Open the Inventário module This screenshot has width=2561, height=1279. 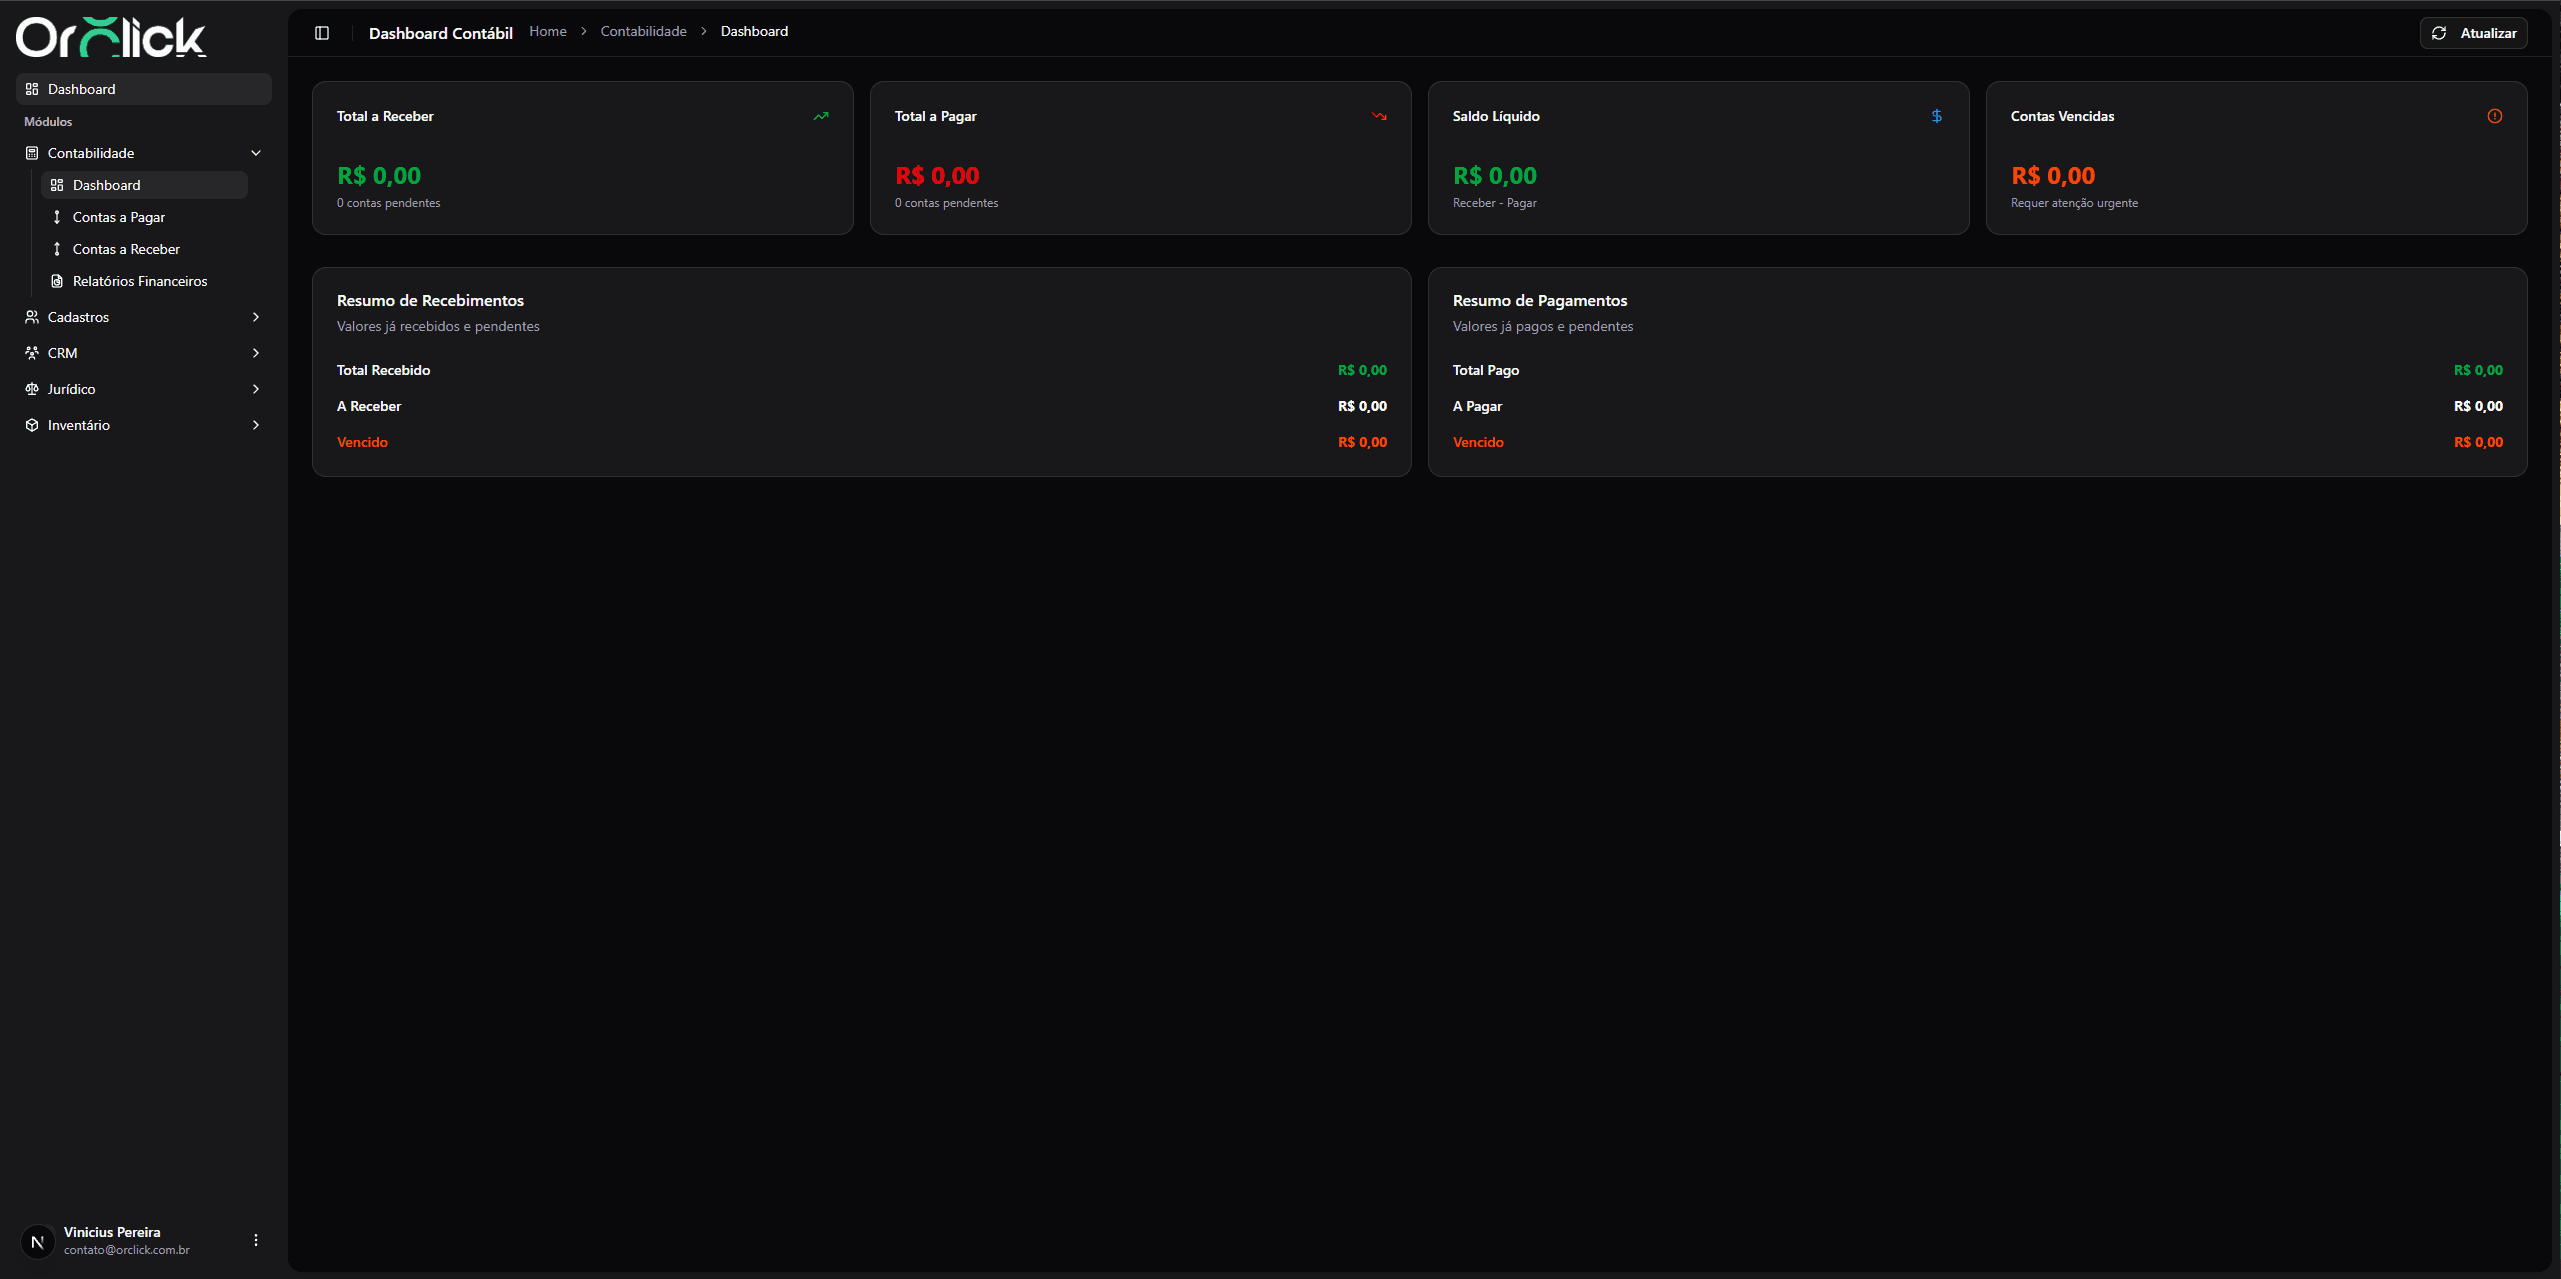click(x=144, y=425)
